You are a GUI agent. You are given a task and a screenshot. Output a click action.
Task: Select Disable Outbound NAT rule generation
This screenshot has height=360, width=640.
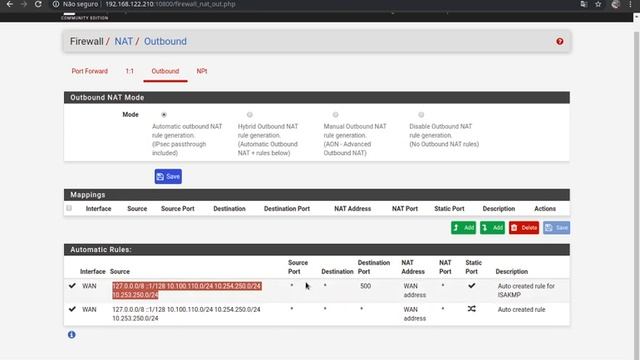[421, 115]
